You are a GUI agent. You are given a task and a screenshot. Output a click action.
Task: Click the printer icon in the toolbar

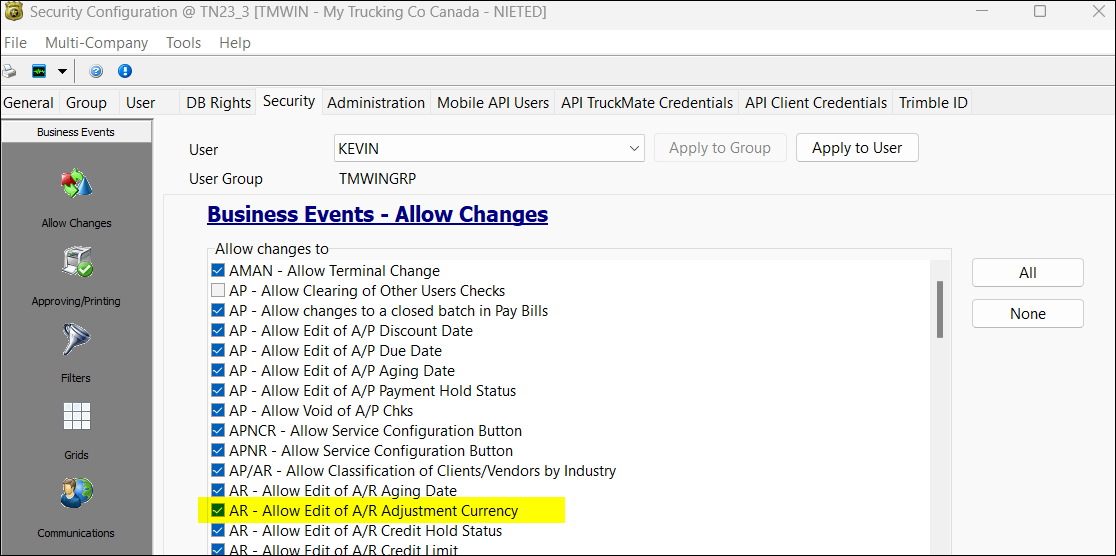pyautogui.click(x=9, y=71)
